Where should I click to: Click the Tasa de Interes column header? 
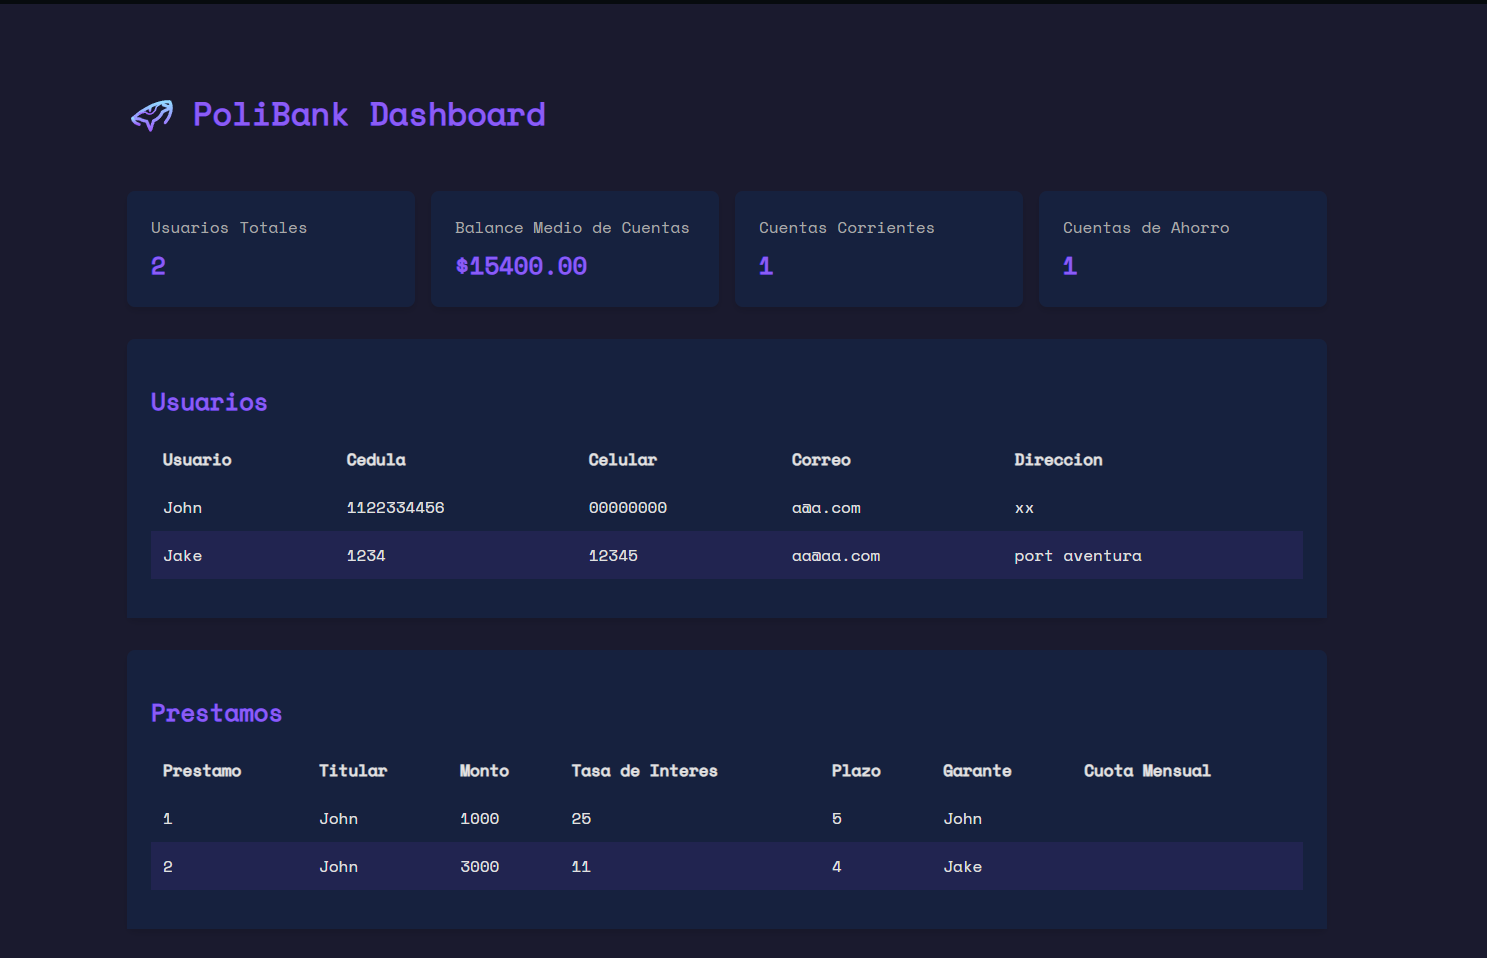(644, 770)
